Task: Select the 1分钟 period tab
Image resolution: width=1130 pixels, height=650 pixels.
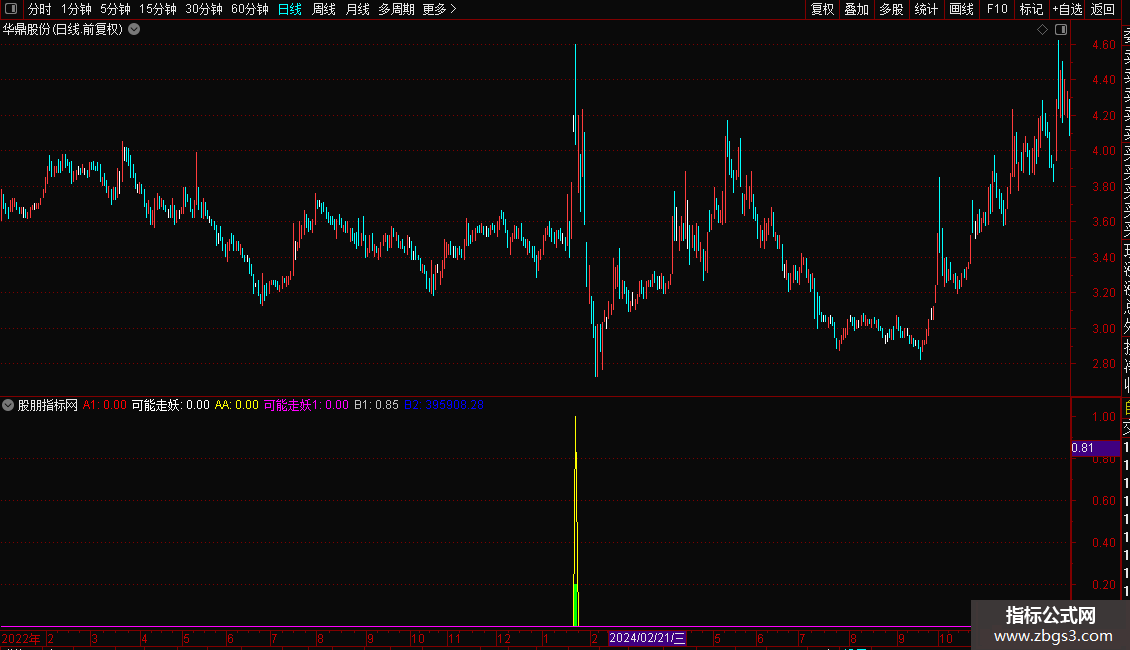Action: [76, 9]
